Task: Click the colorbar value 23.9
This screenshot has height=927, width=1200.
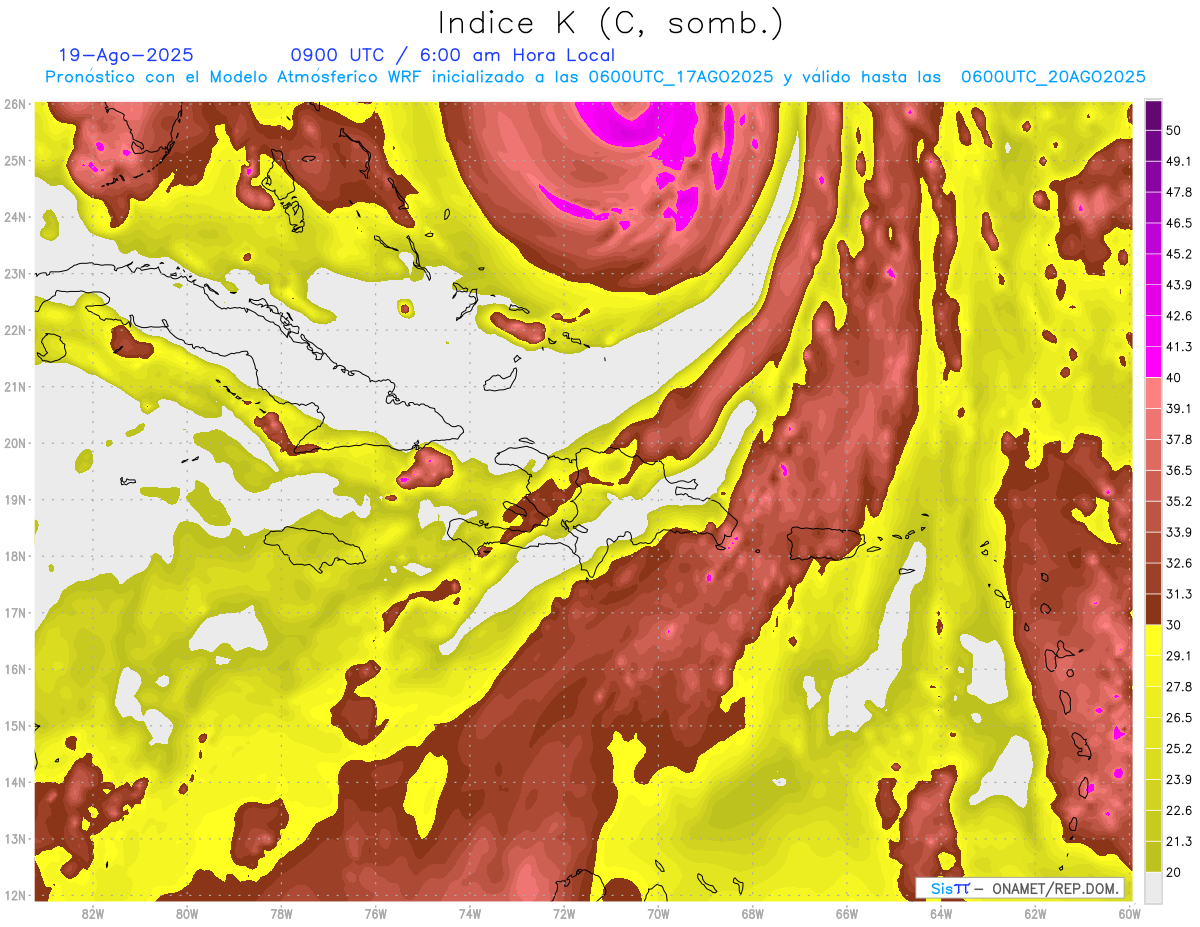Action: click(x=1179, y=779)
